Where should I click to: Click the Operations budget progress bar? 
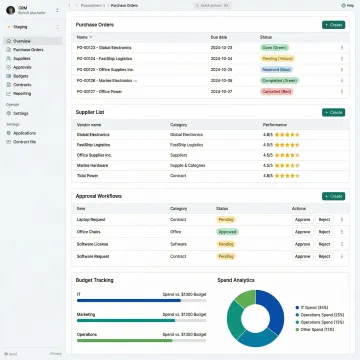142,340
